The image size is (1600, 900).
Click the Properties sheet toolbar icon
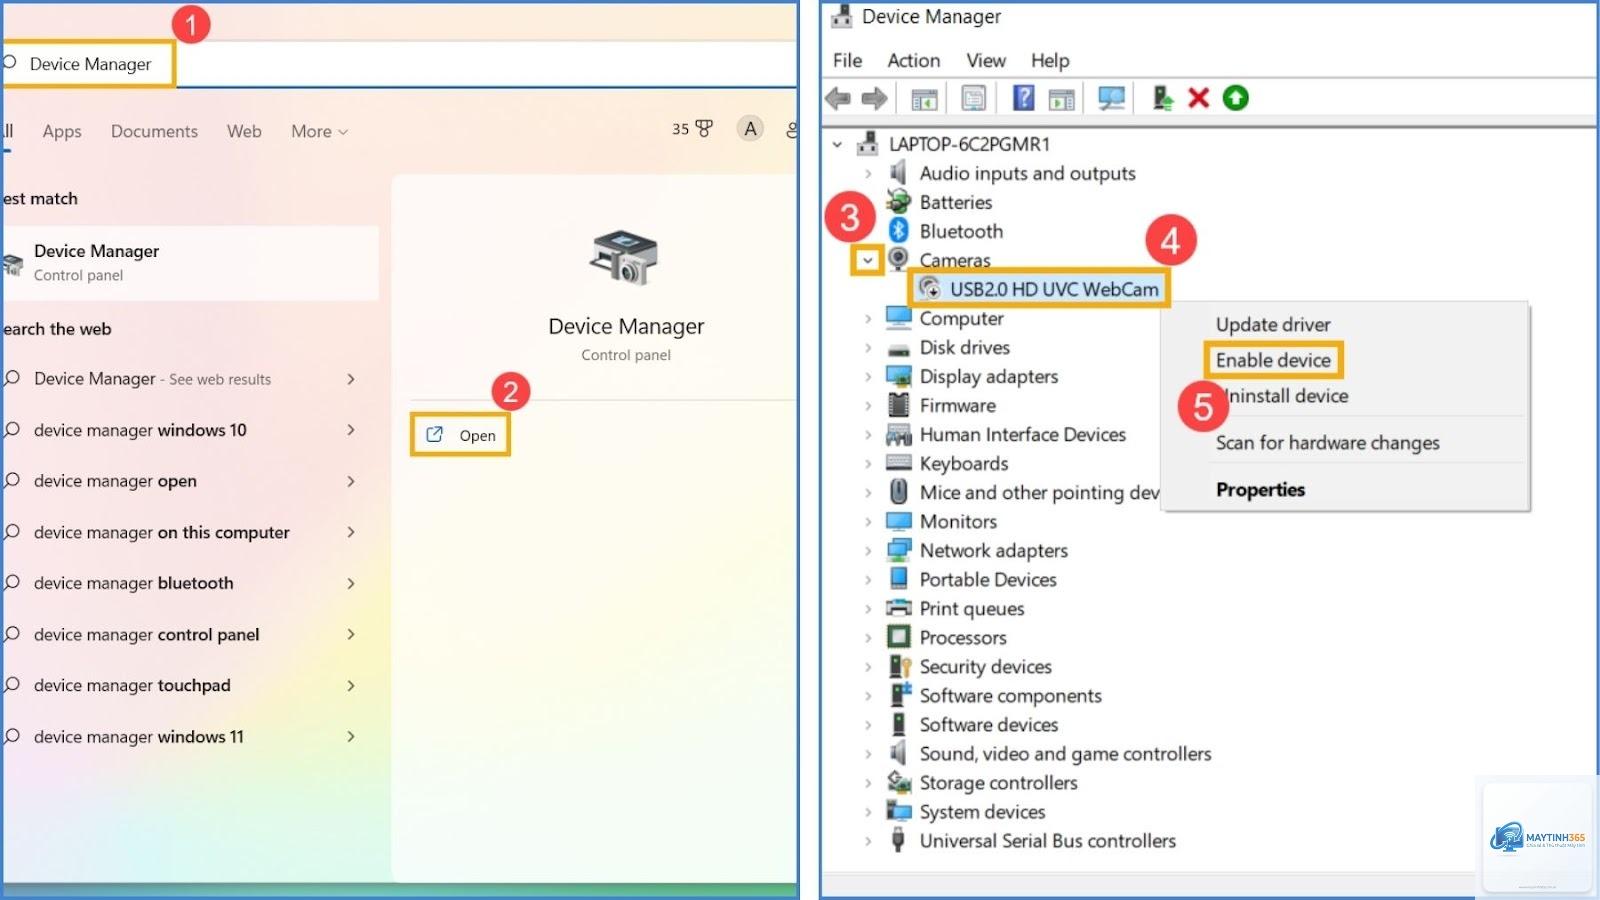pos(973,98)
